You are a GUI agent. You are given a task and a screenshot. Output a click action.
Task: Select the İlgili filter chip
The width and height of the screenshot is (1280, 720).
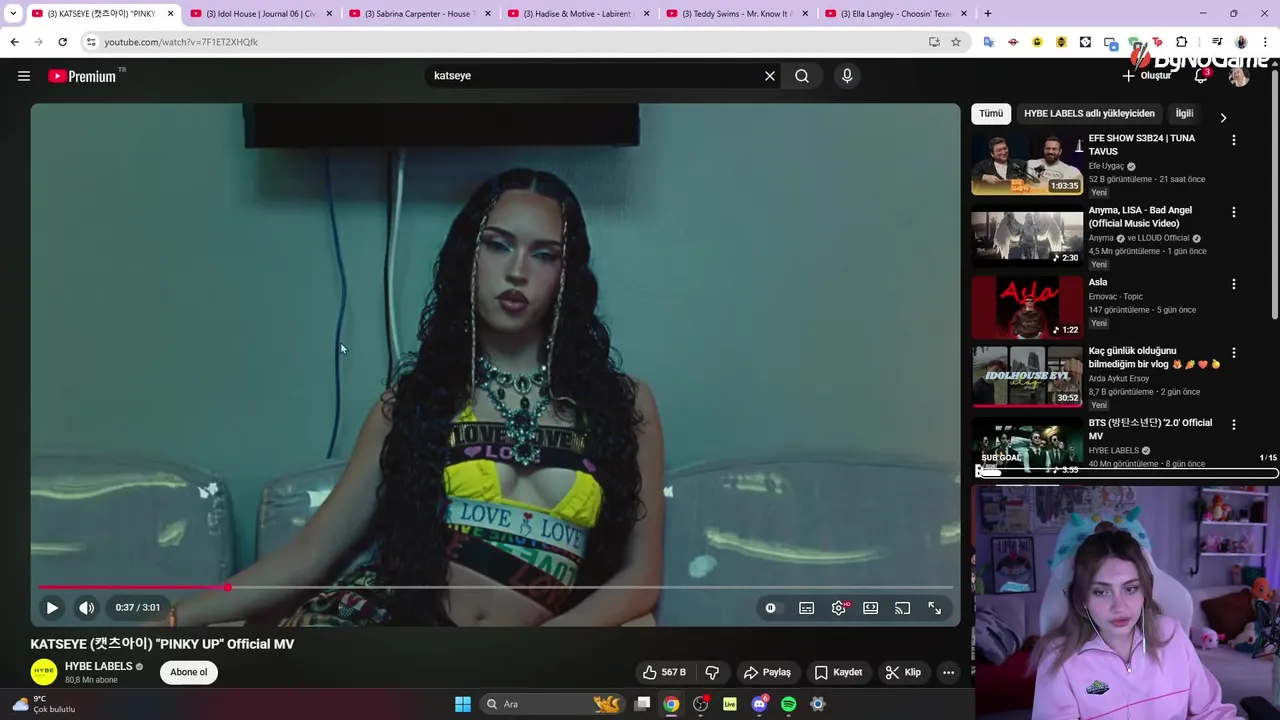click(1185, 114)
